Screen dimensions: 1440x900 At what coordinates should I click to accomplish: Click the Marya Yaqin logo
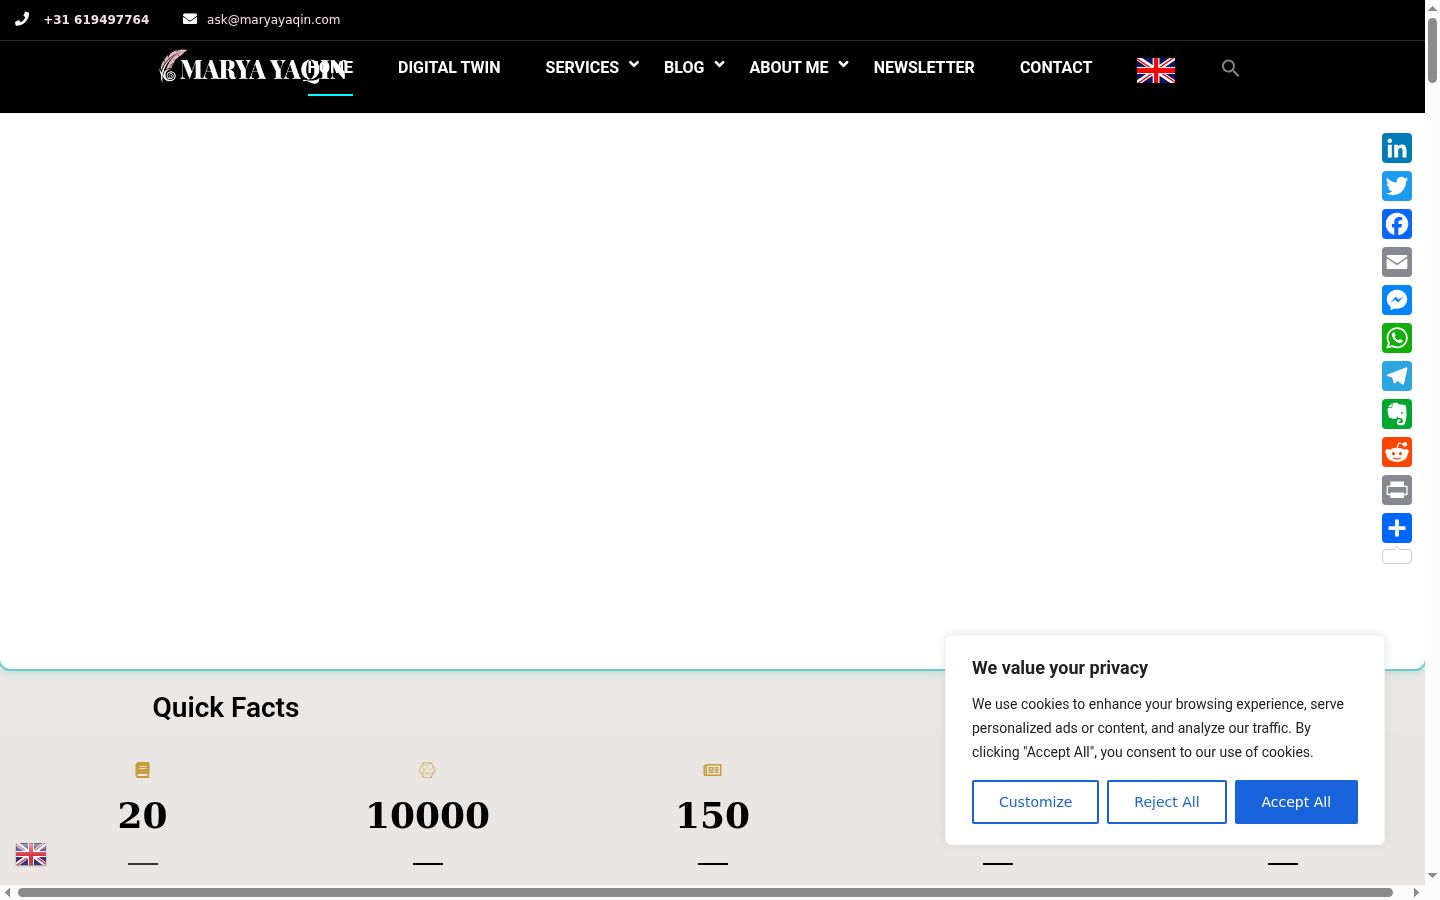[252, 66]
